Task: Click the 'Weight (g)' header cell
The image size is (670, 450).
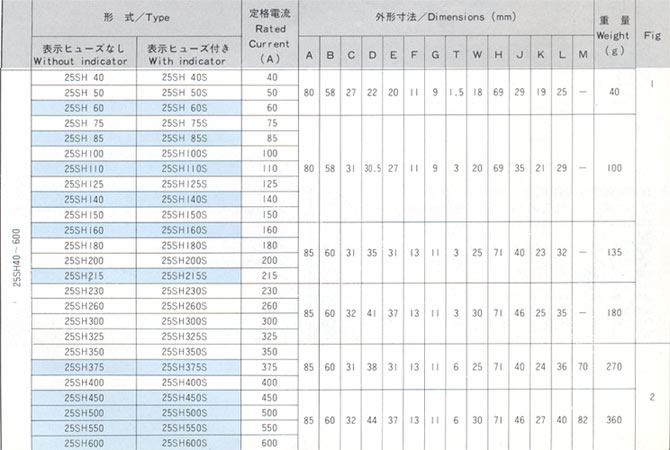Action: pyautogui.click(x=614, y=34)
